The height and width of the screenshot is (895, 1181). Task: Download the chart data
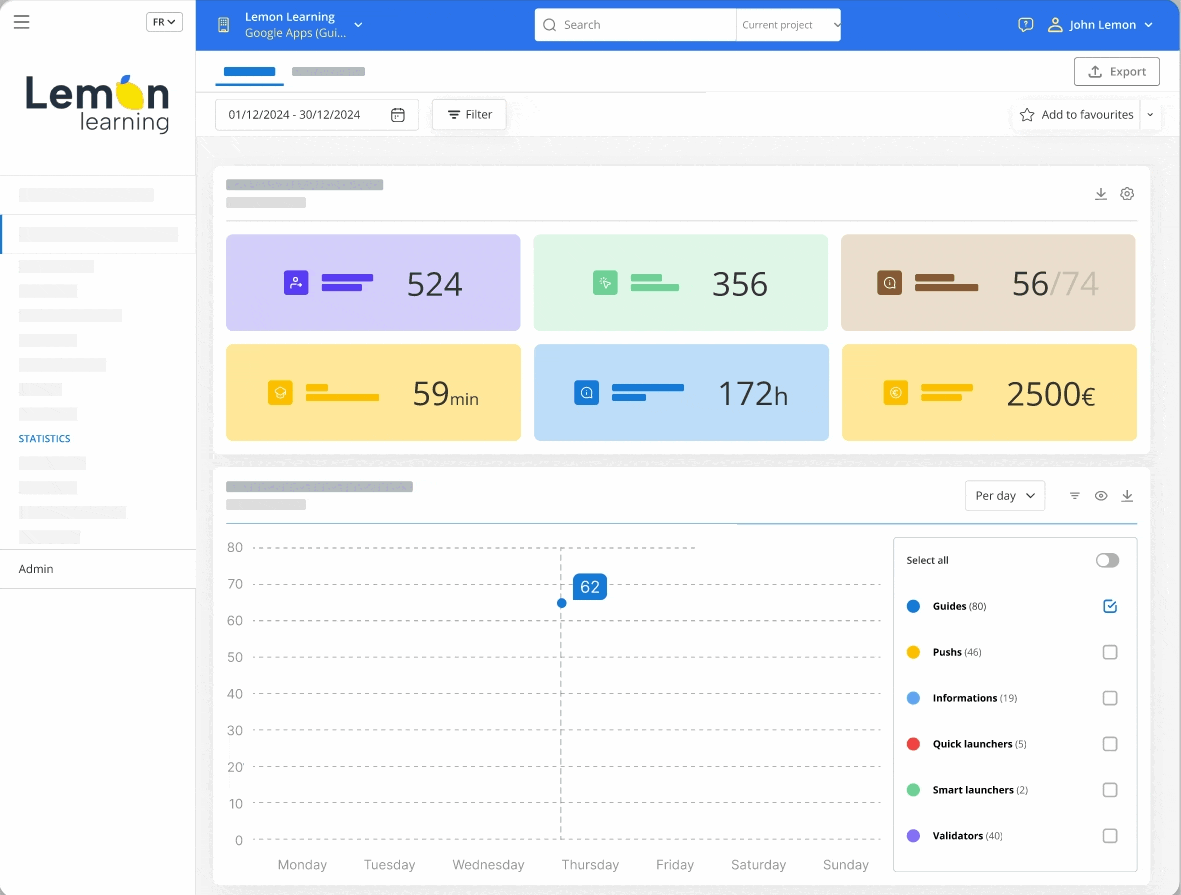(x=1127, y=496)
